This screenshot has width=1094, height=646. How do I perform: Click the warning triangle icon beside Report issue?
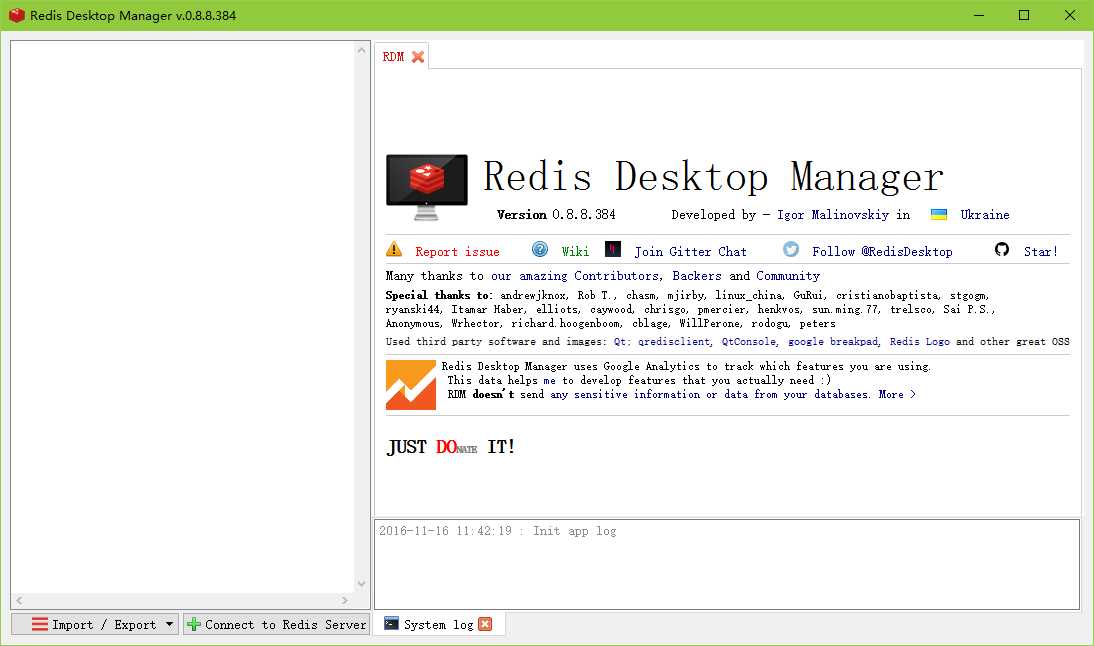coord(394,249)
